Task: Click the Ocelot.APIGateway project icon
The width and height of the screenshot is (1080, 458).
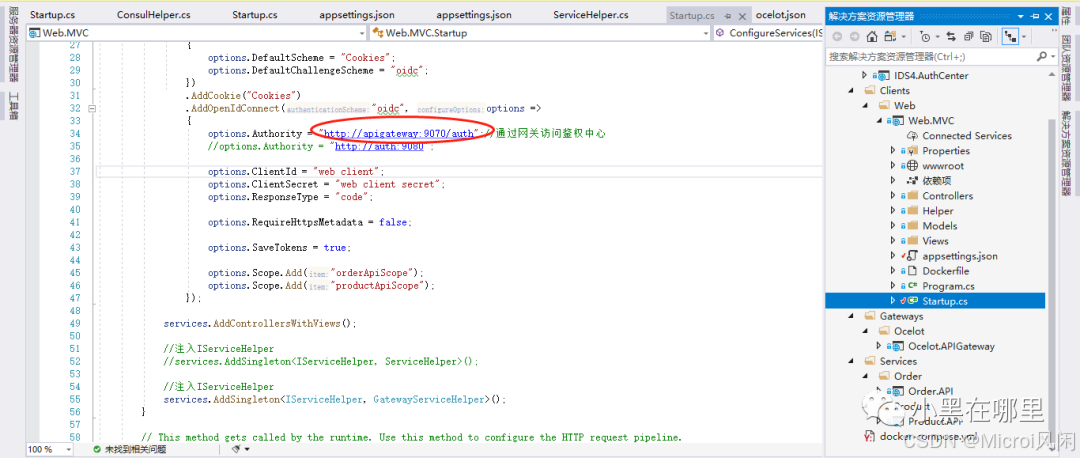Action: (x=897, y=346)
